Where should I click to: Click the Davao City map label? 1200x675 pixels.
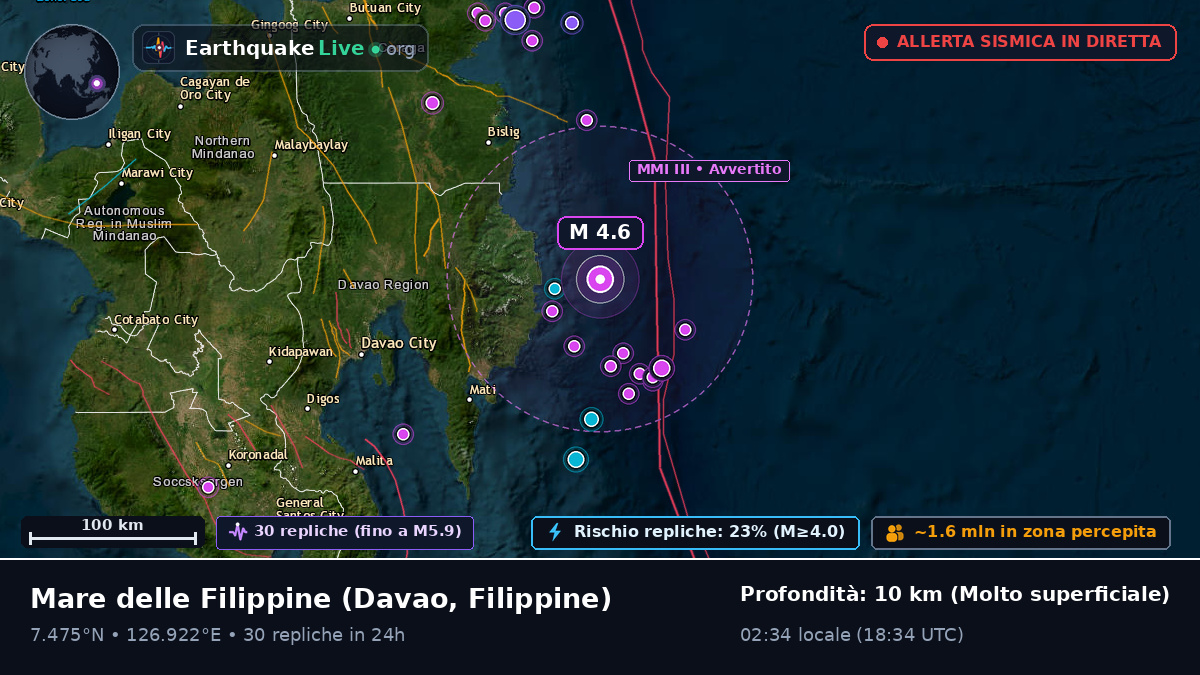pos(399,343)
